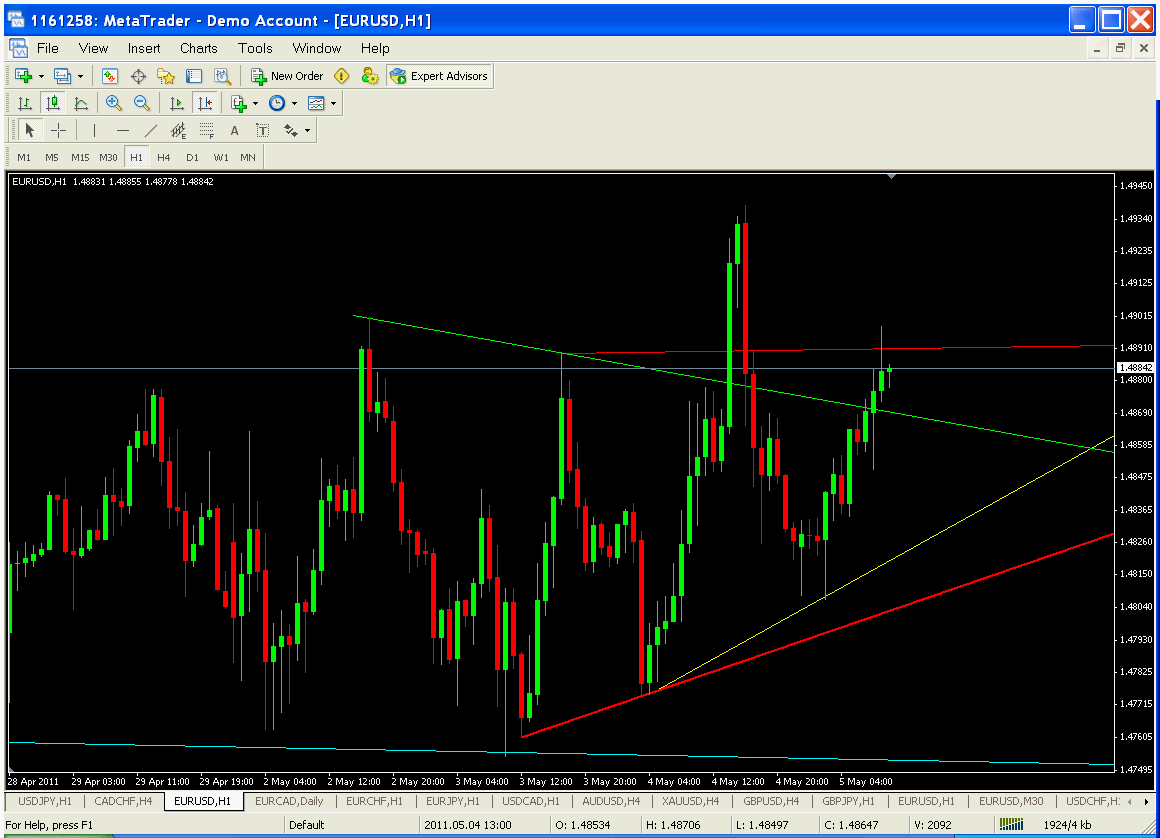Select the crosshair tool
The height and width of the screenshot is (838, 1160).
(59, 130)
